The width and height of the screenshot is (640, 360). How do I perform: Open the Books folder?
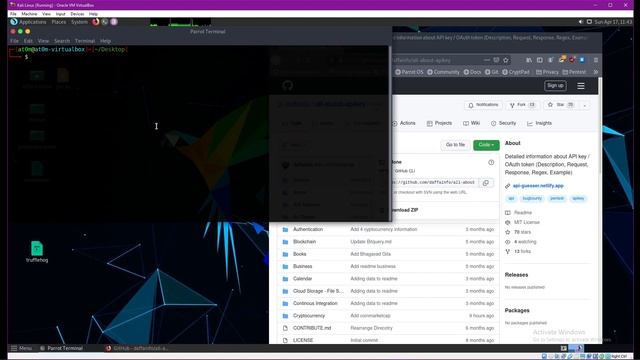[x=300, y=254]
